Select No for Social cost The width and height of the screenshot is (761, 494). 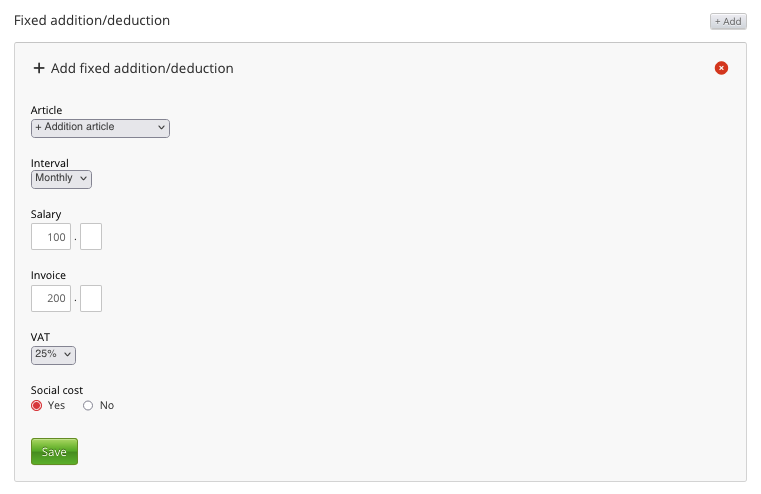[x=88, y=405]
